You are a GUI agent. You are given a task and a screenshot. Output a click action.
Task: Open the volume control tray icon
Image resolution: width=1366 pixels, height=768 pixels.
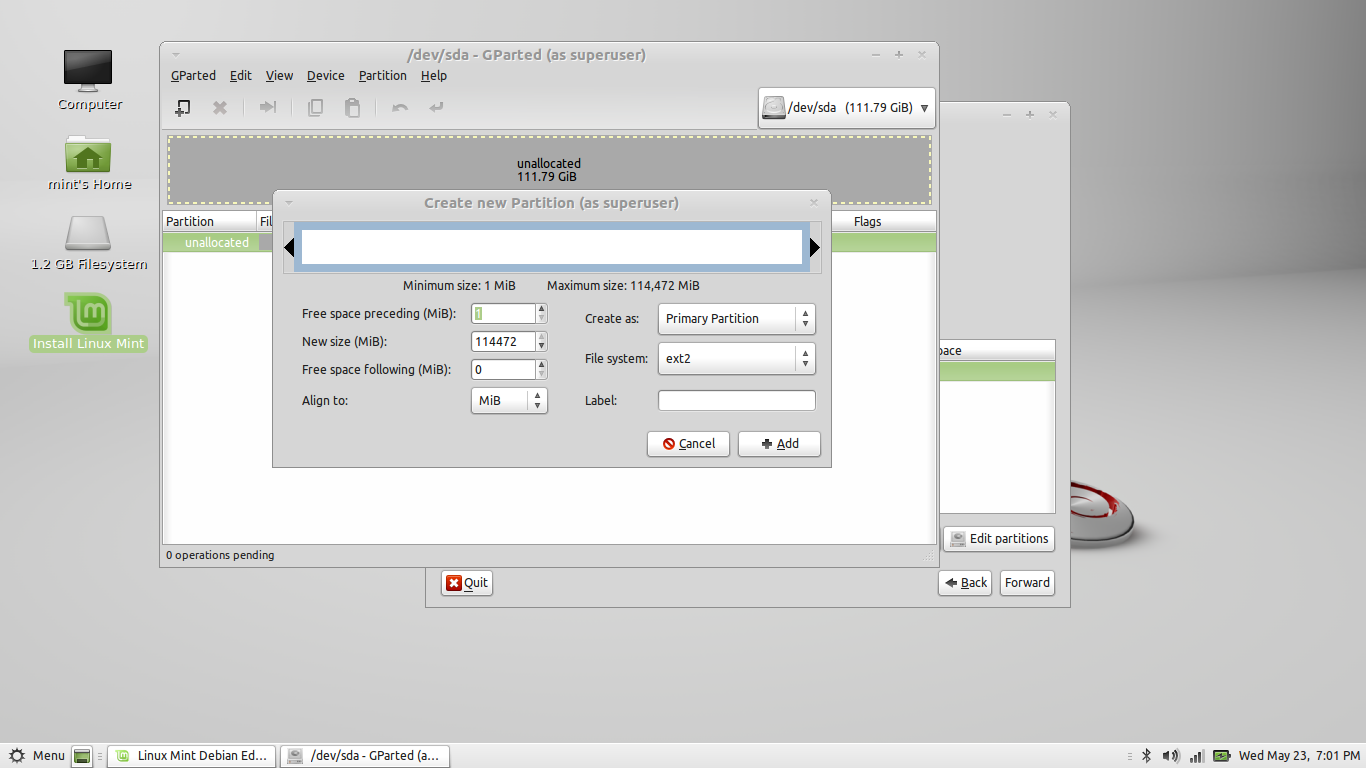[x=1171, y=756]
